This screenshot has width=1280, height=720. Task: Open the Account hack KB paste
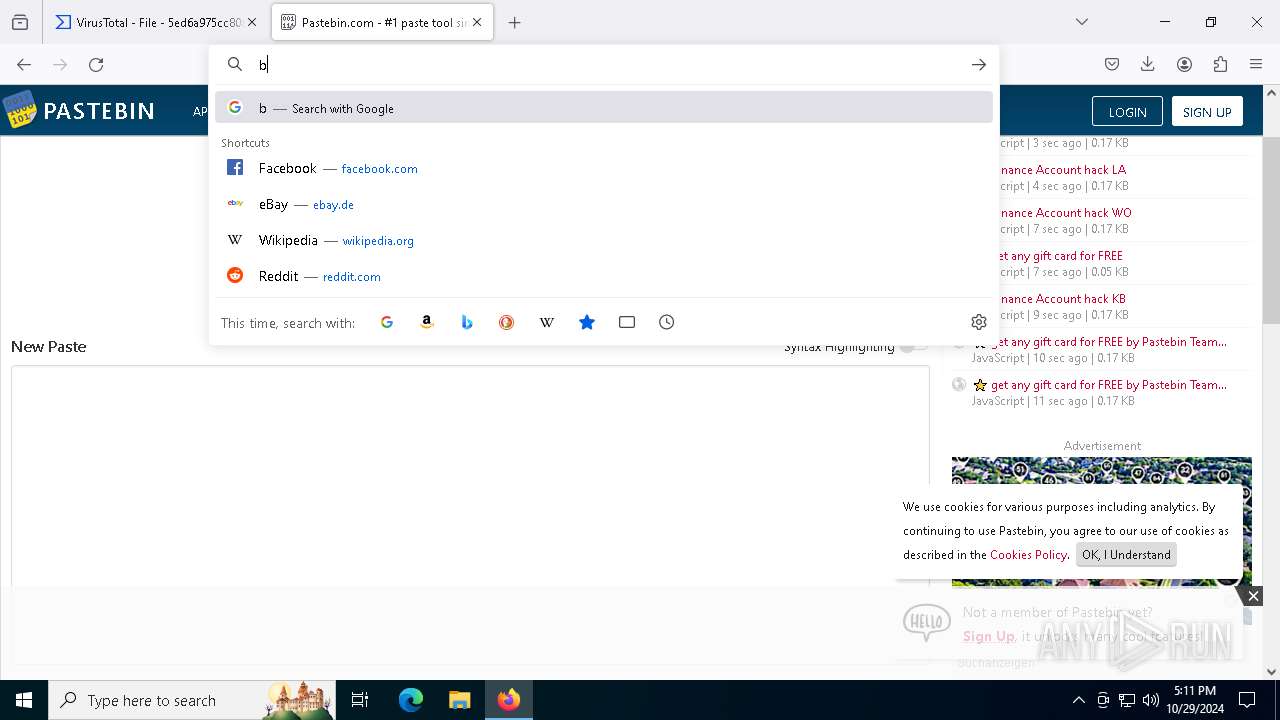point(1062,298)
